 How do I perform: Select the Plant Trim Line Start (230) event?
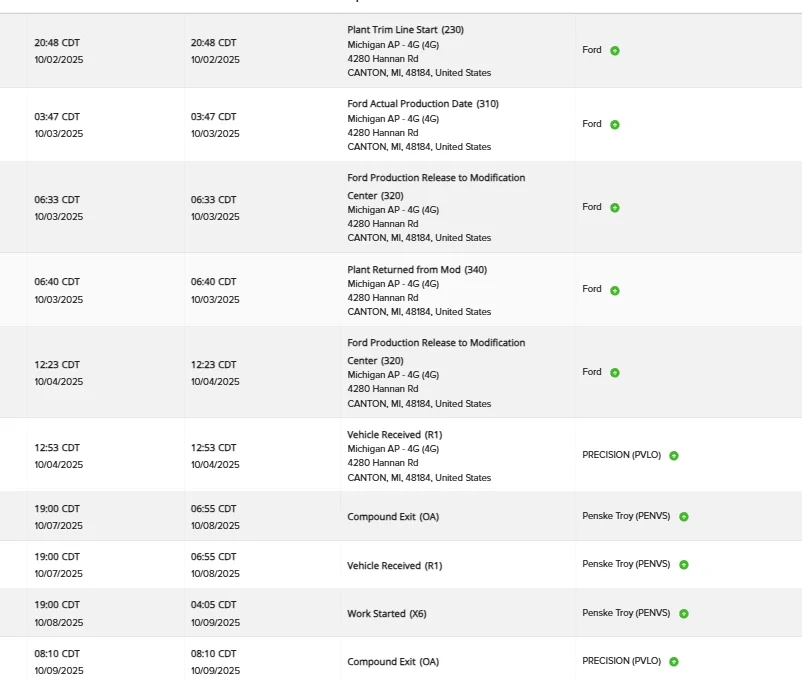pos(405,30)
